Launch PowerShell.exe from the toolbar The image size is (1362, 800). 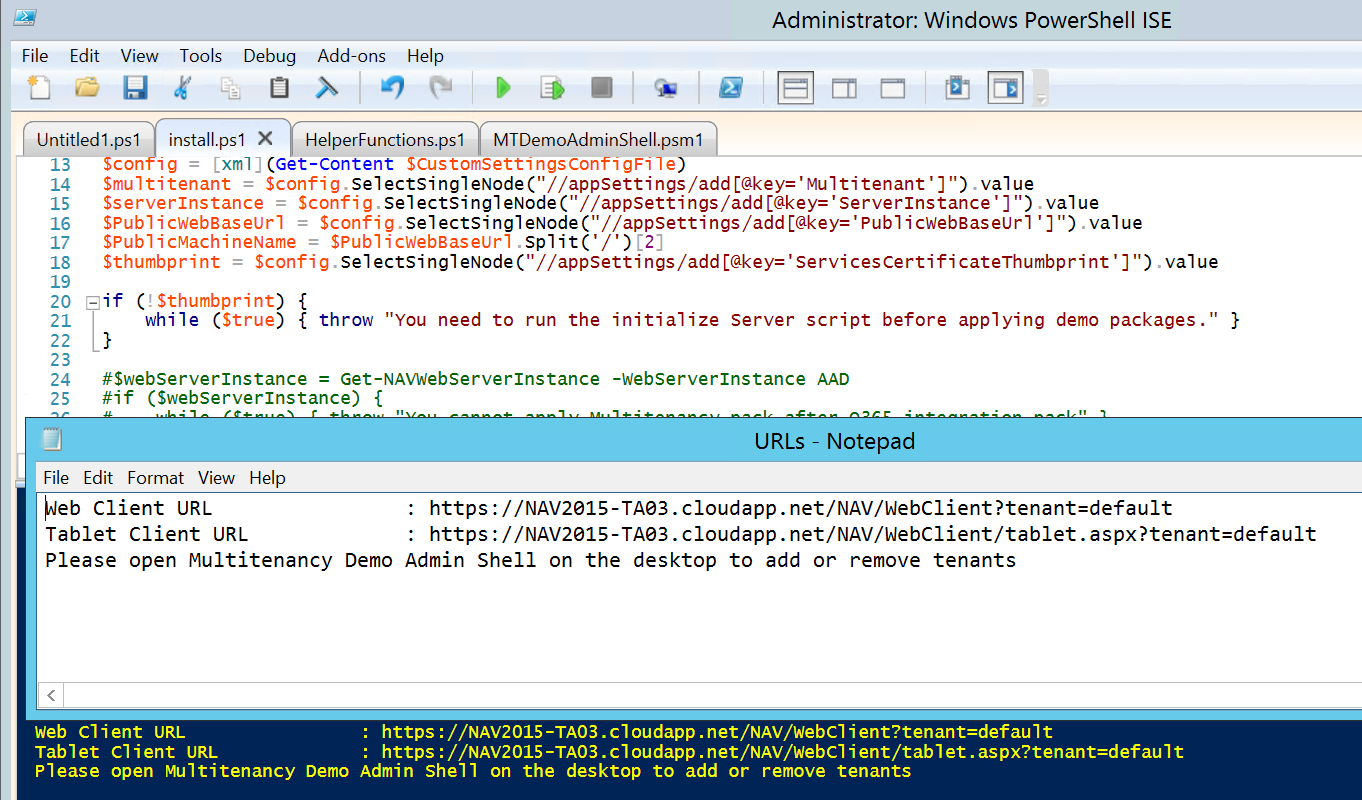(x=730, y=88)
